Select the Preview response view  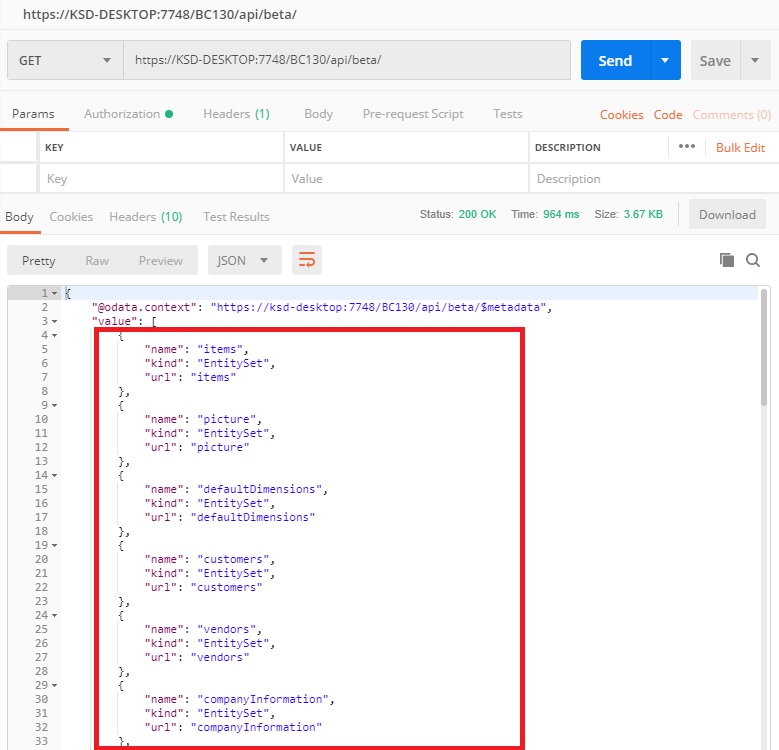click(x=160, y=260)
